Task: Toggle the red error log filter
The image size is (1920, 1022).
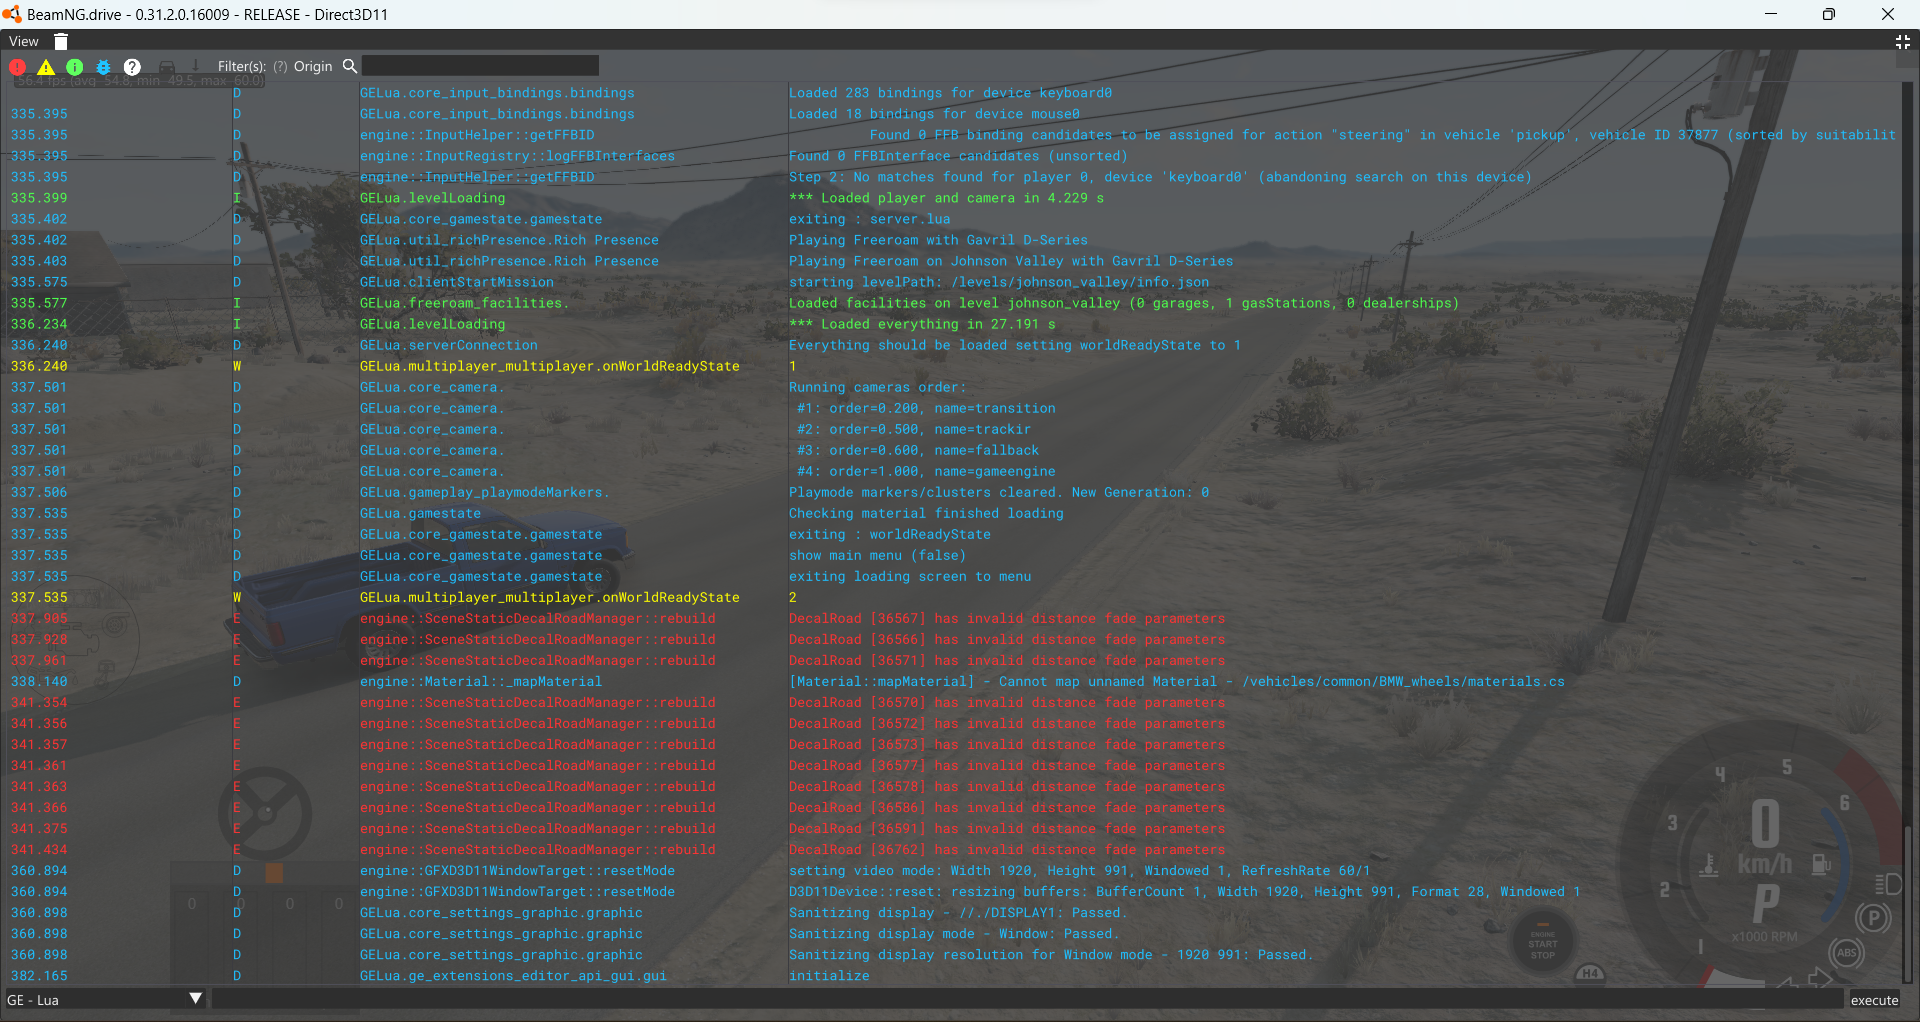Action: [x=17, y=67]
